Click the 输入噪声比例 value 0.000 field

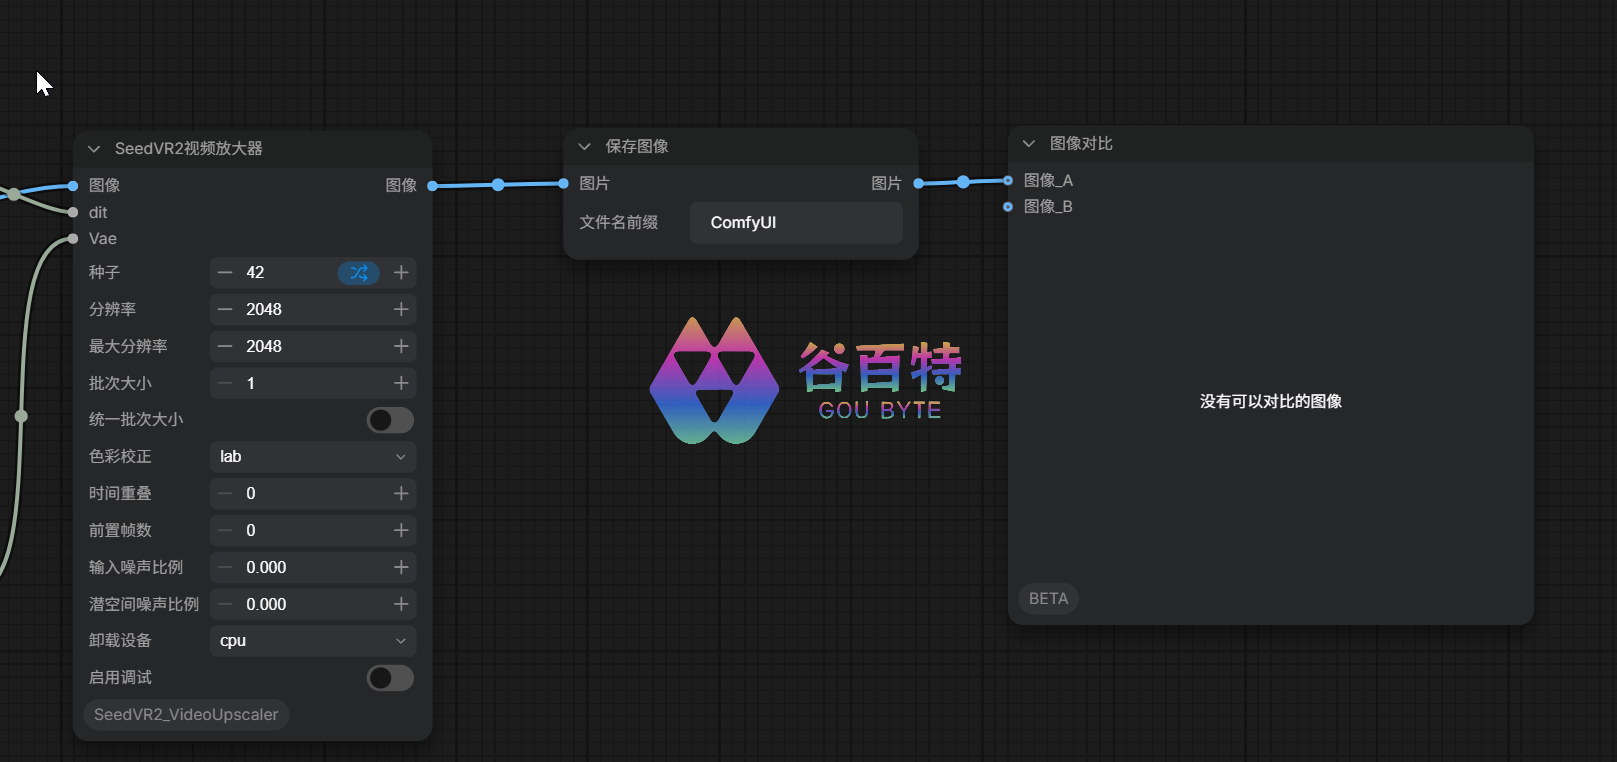point(313,567)
